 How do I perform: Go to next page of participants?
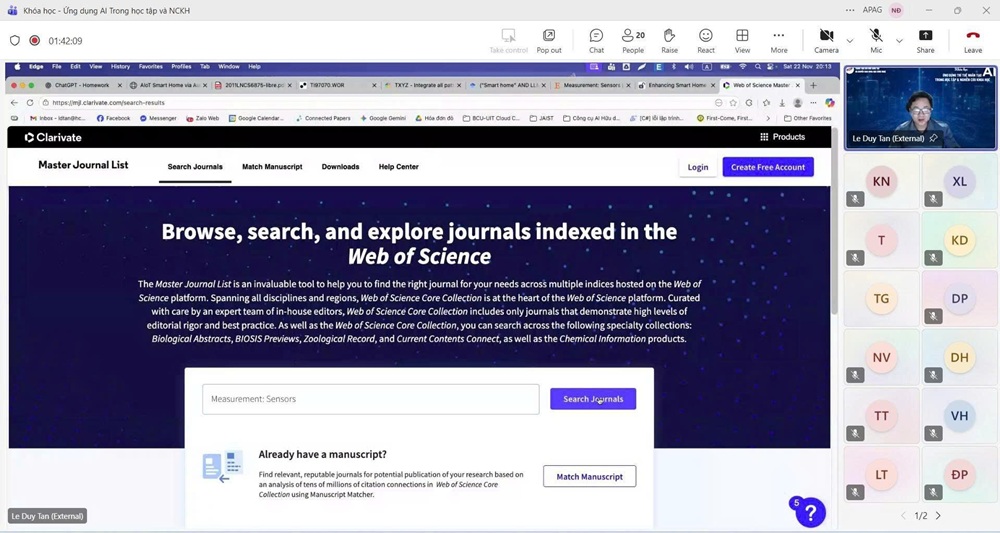coord(938,516)
